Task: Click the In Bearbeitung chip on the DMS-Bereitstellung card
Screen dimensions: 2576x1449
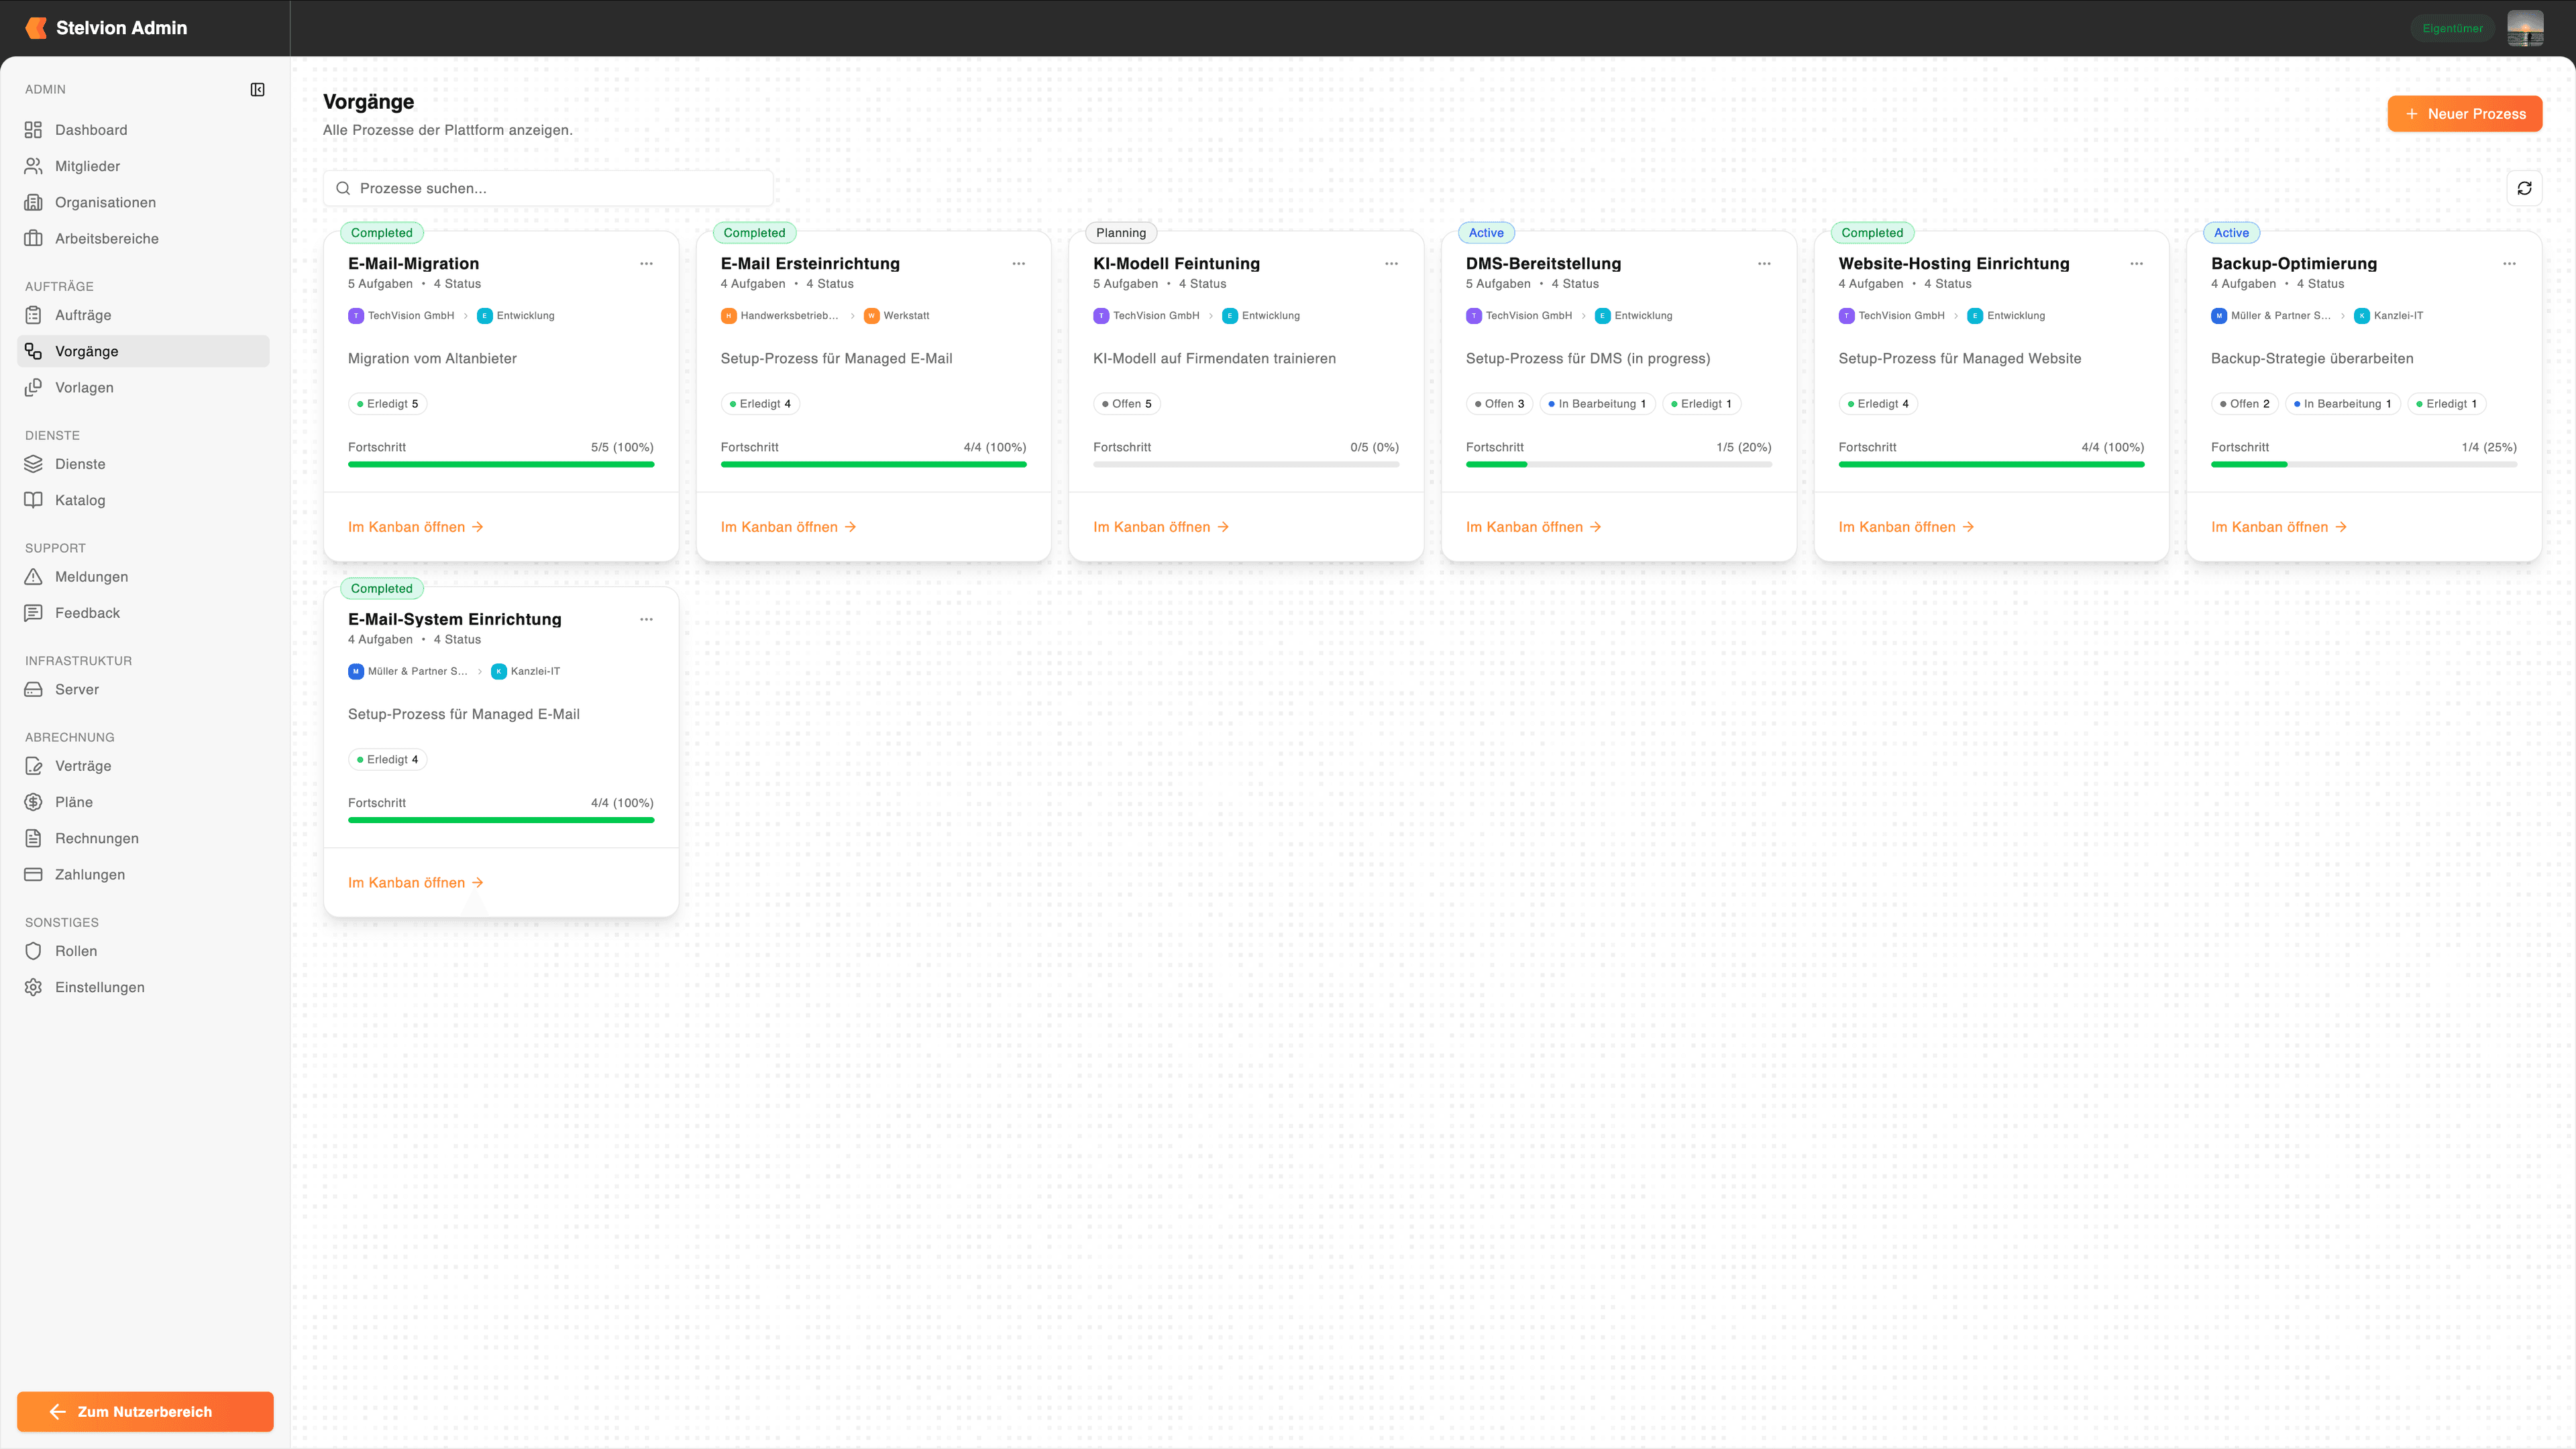Action: pos(1597,404)
